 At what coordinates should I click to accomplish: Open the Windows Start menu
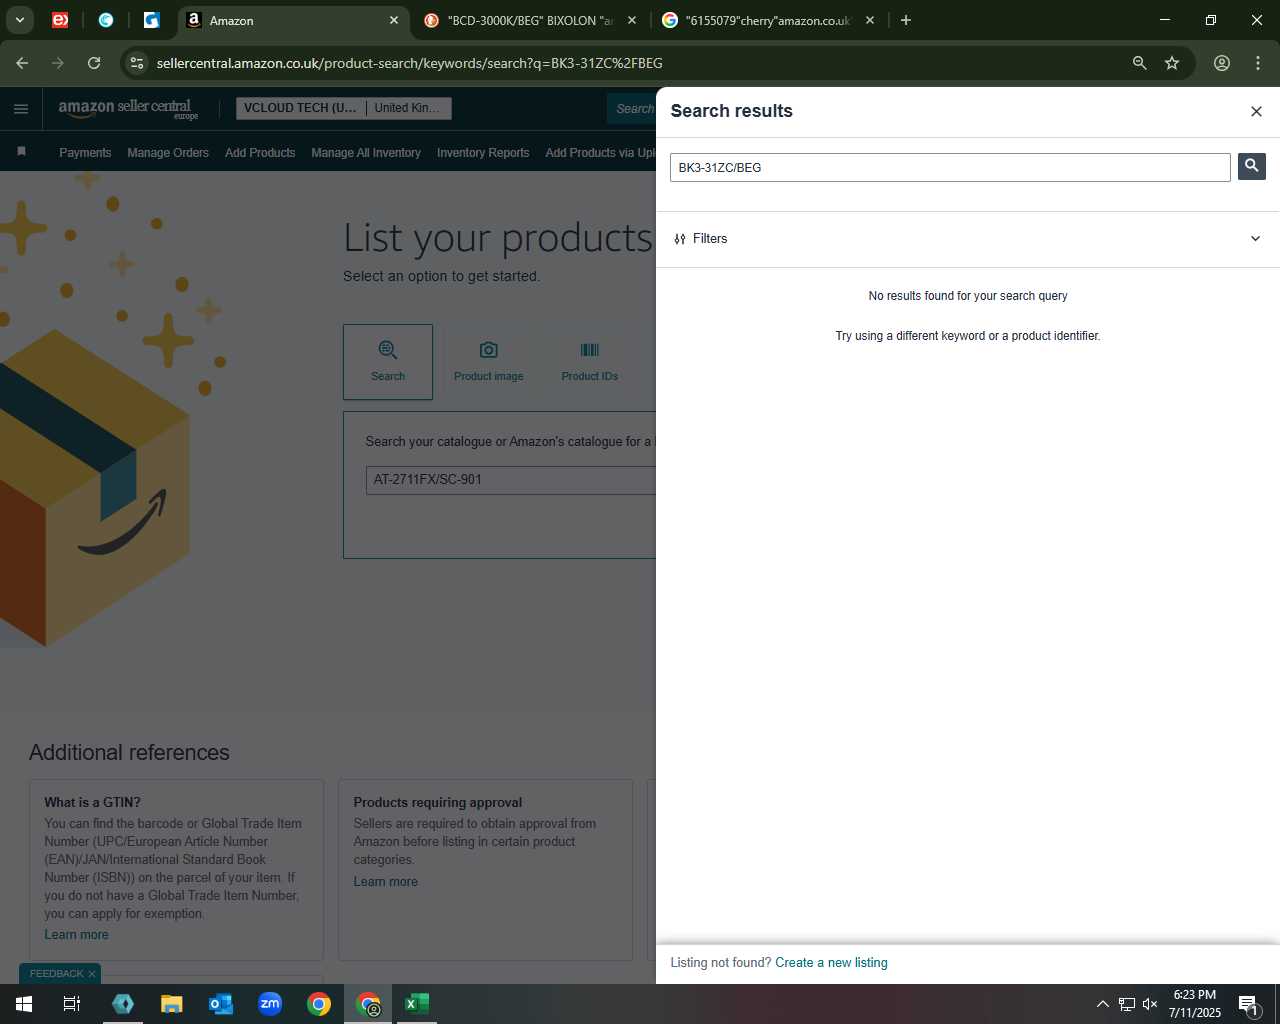[x=24, y=1004]
